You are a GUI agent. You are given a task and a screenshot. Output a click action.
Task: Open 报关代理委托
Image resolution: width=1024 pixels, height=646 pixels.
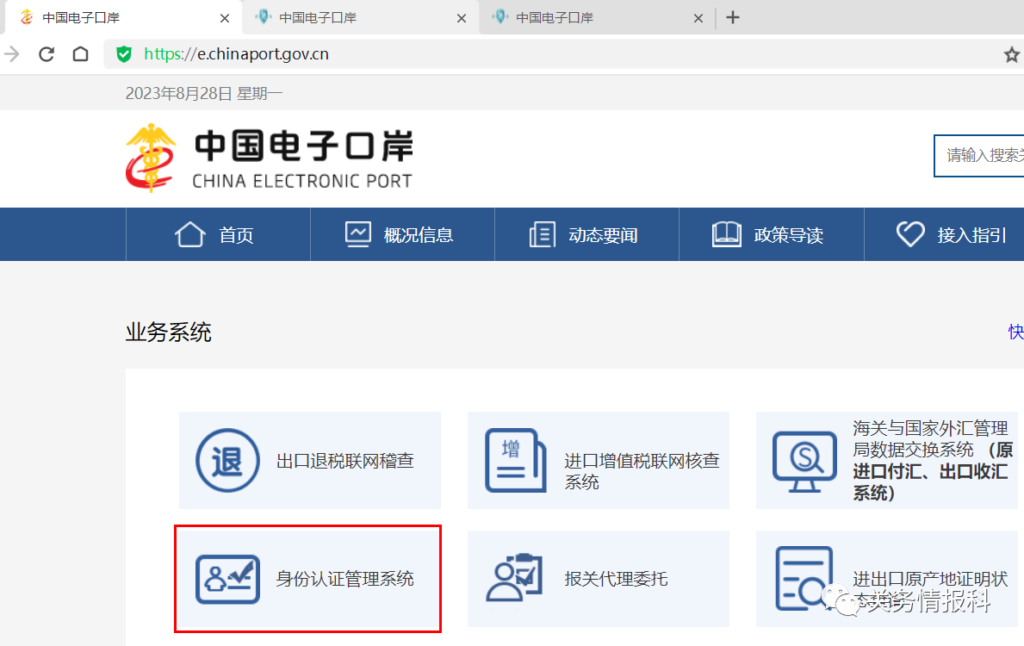(x=598, y=579)
